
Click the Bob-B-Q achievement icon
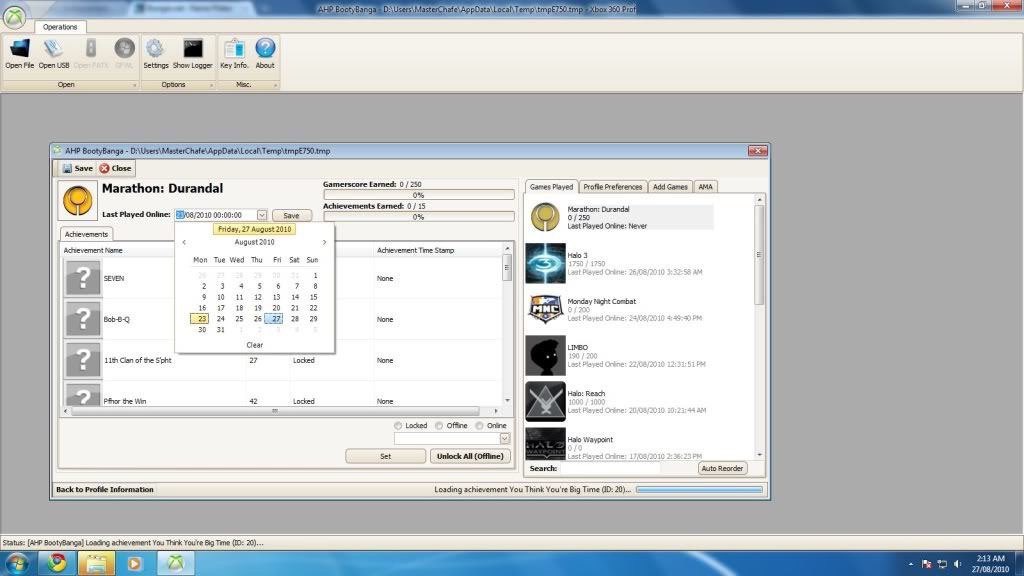[x=83, y=319]
